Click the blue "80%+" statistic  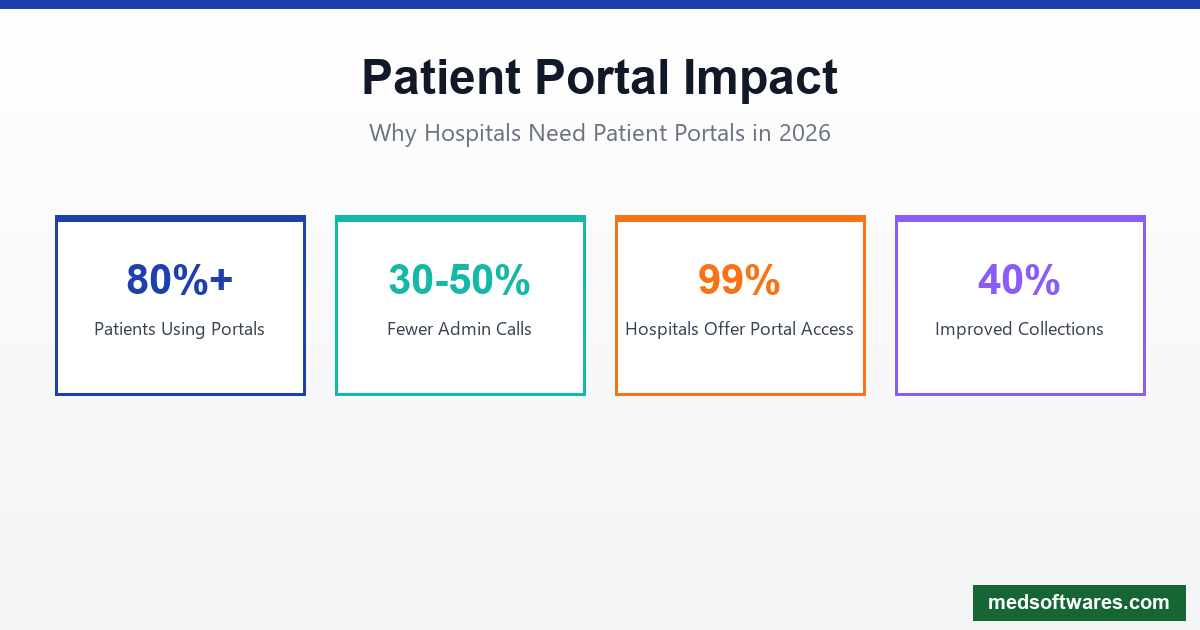pyautogui.click(x=180, y=280)
